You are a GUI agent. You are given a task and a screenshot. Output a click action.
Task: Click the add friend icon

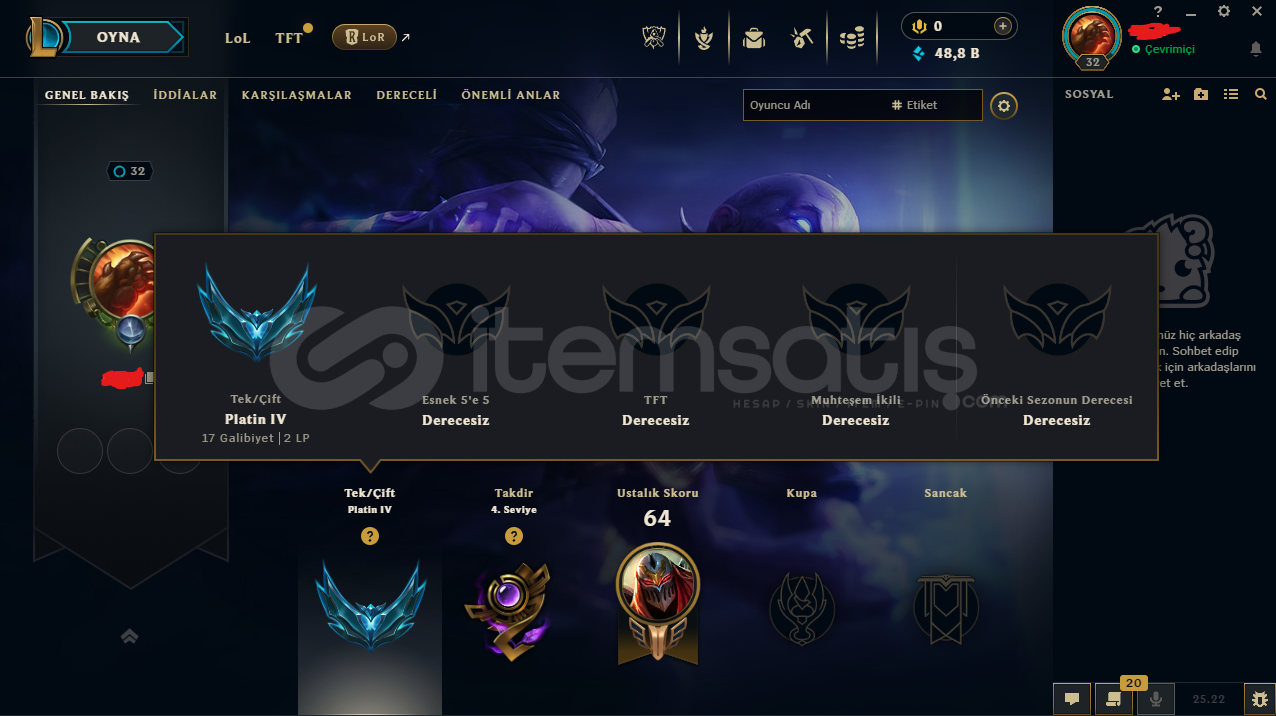point(1171,94)
